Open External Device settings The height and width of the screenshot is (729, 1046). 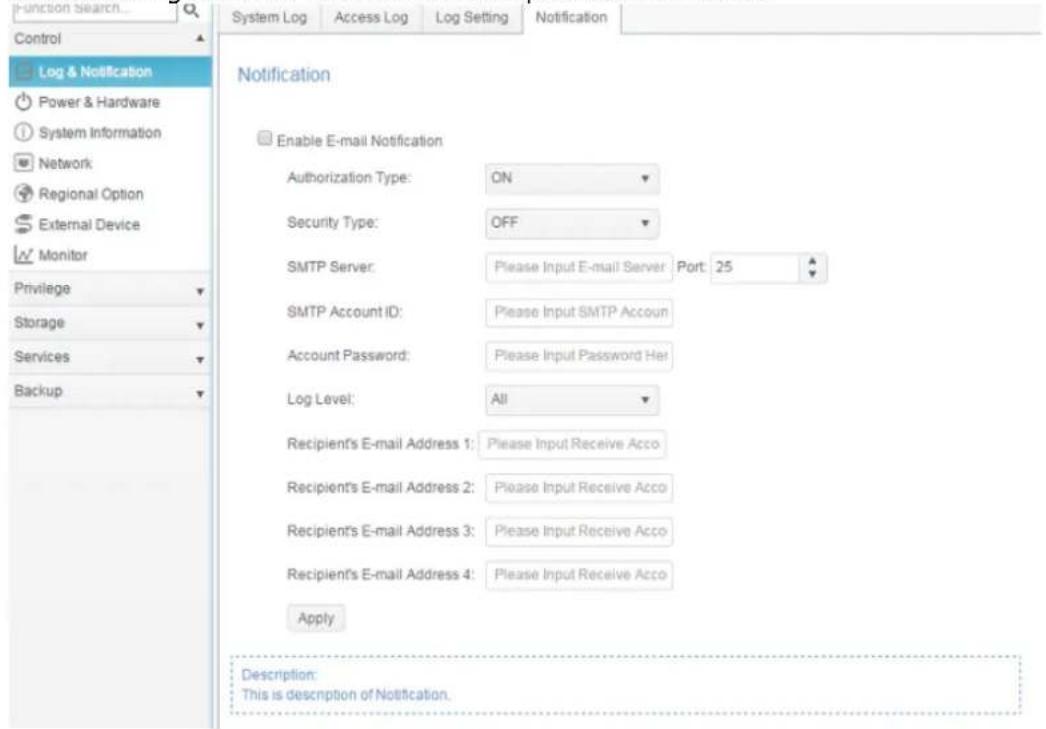[110, 224]
